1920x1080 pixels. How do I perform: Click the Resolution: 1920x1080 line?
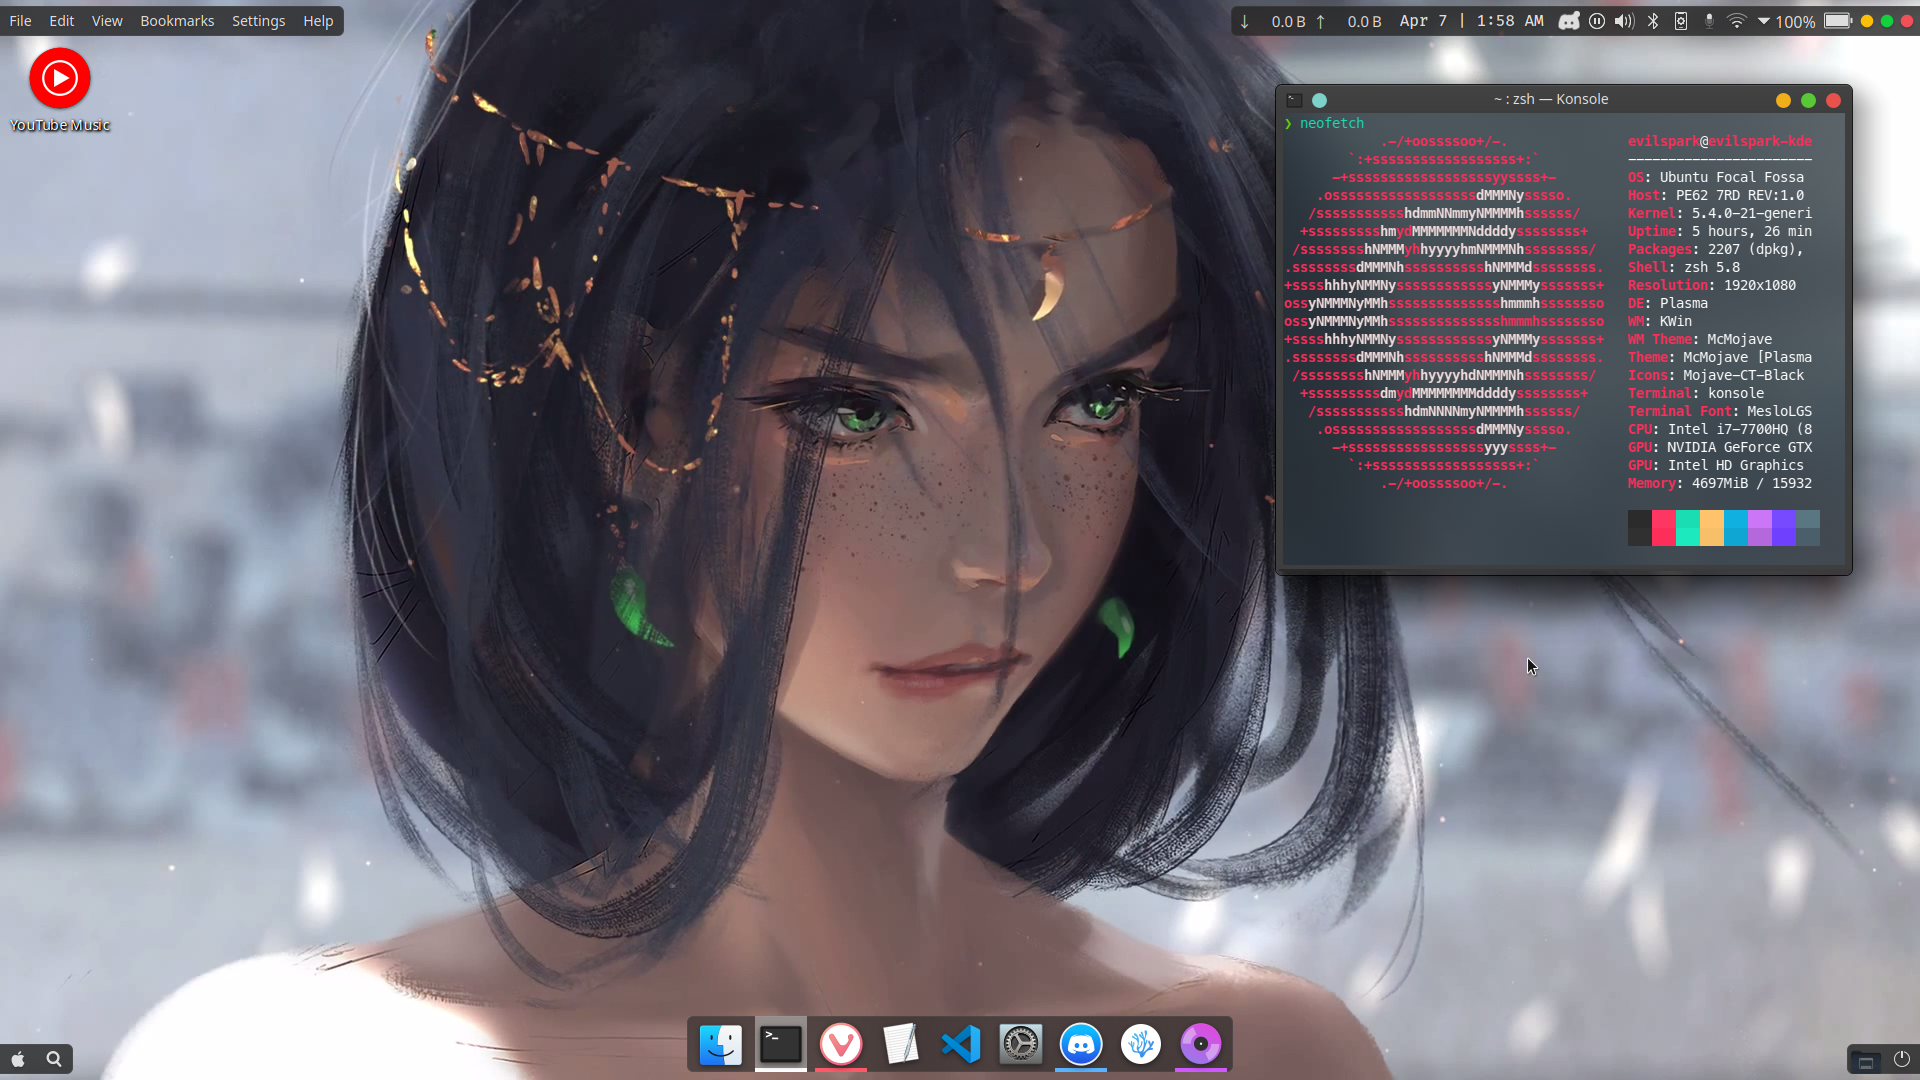coord(1712,285)
